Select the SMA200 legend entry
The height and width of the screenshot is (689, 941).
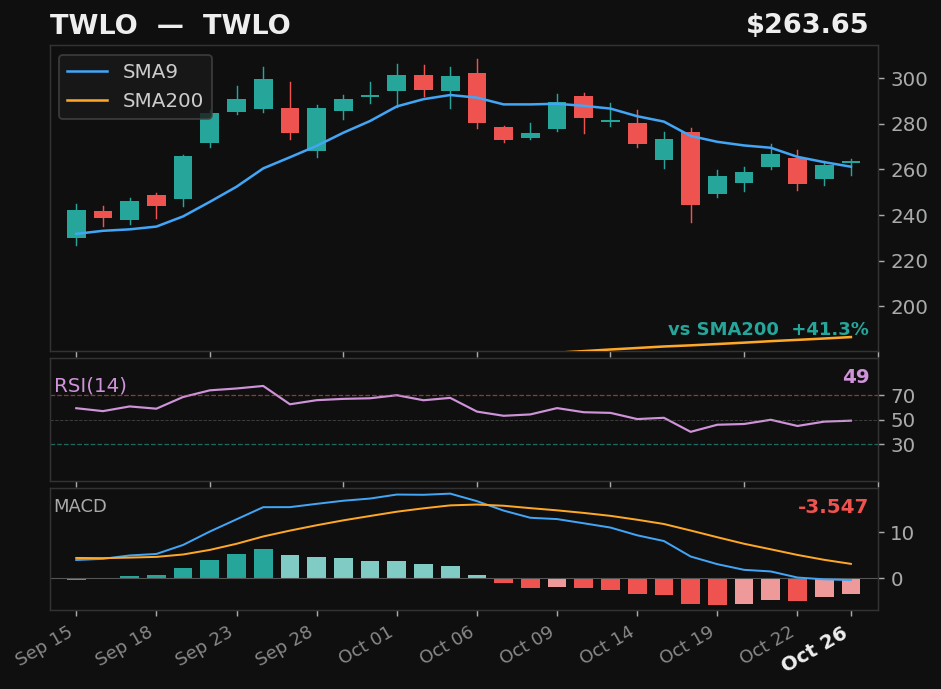(x=134, y=100)
